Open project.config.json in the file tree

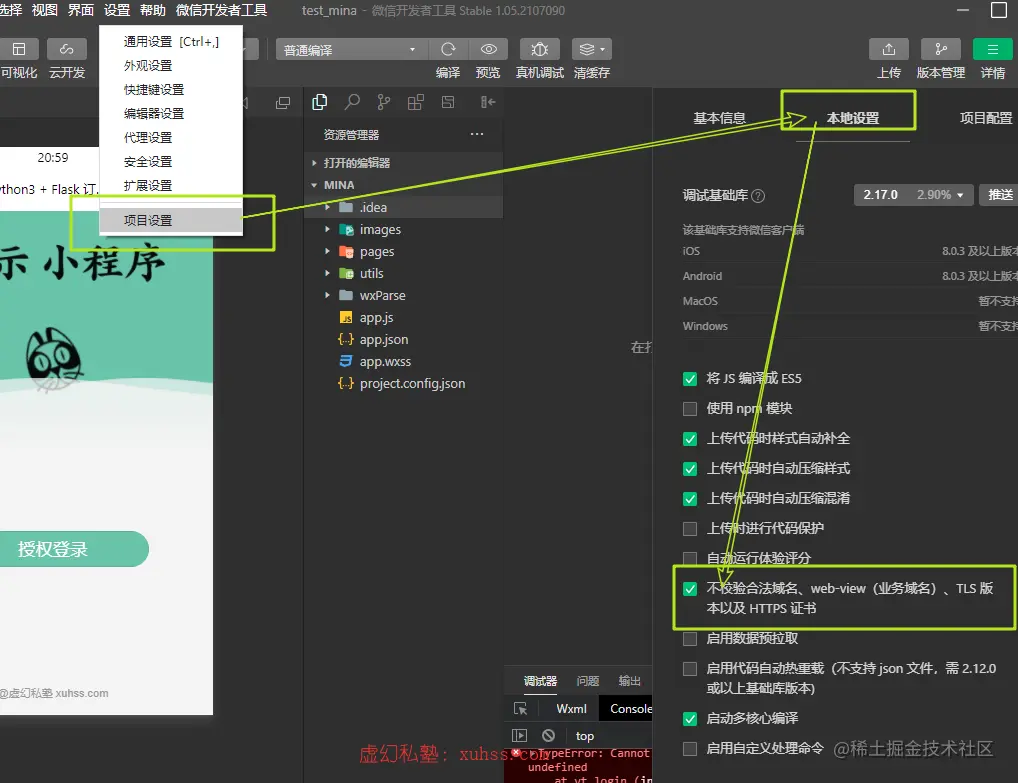[x=412, y=384]
